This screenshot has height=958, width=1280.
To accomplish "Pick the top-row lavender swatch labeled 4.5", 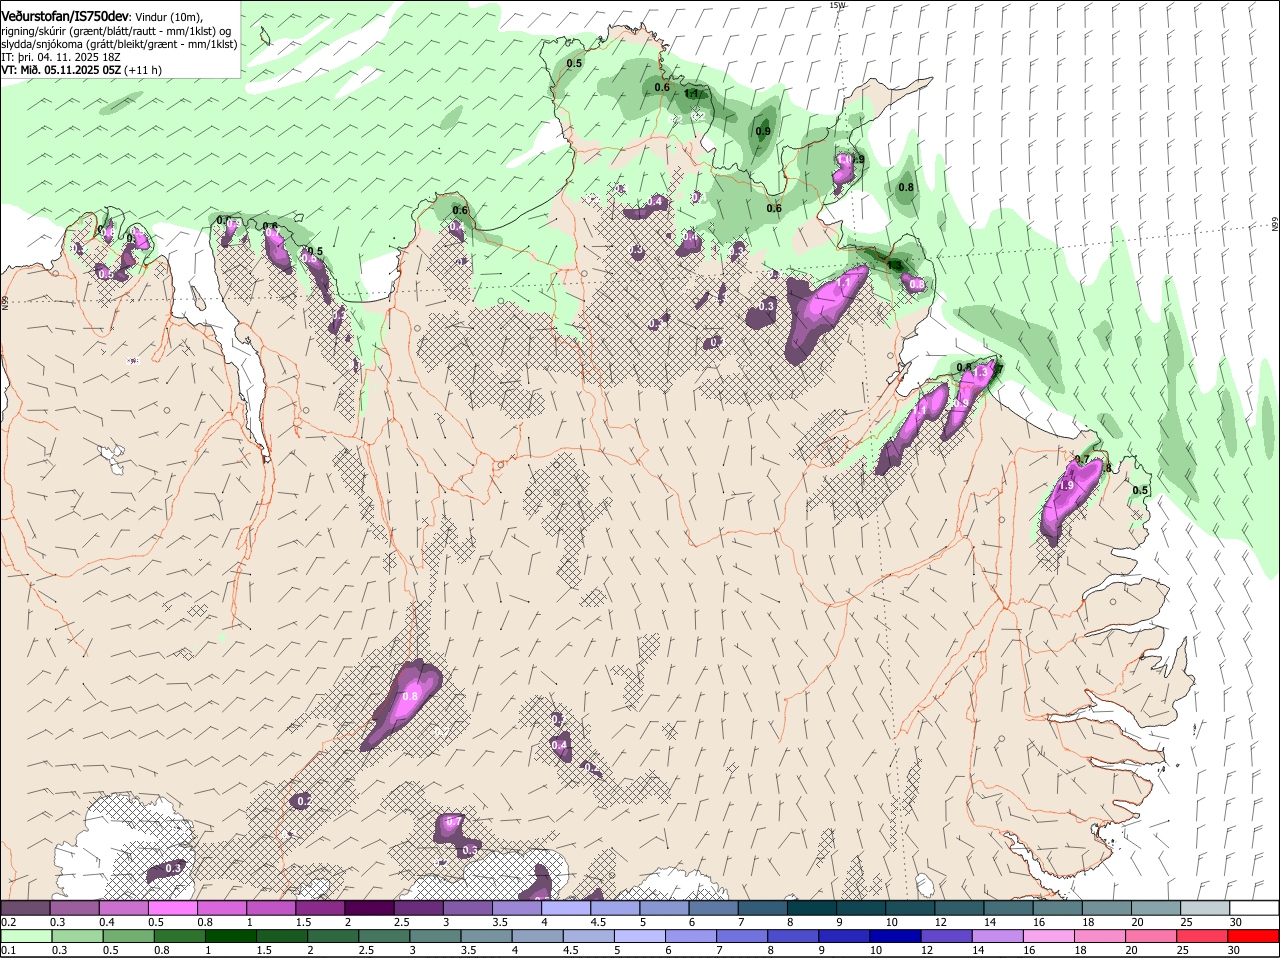I will [614, 907].
